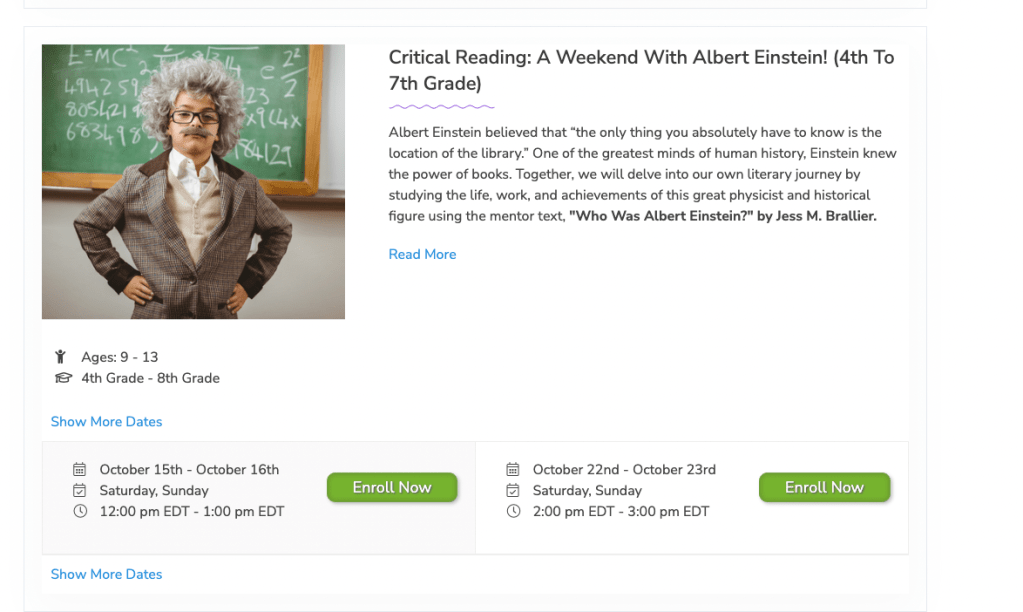
Task: Click the clock icon beside 2:00 pm EDT
Action: point(513,511)
